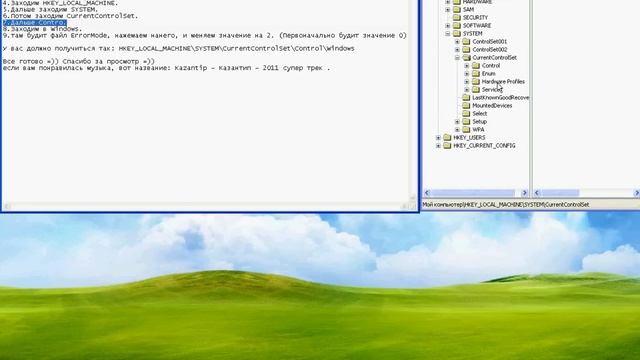Click the LastKnownGoodRecovery folder icon
640x360 pixels.
click(467, 98)
